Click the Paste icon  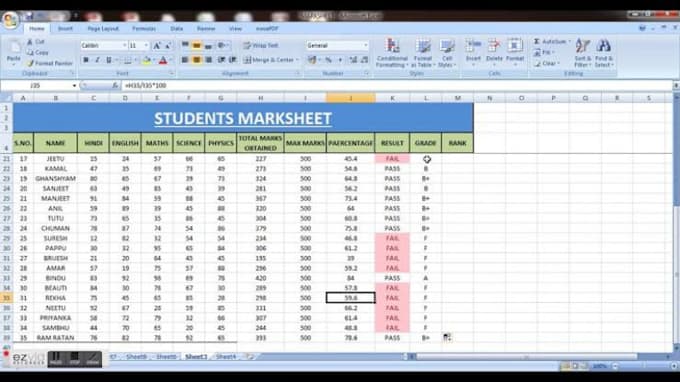(x=14, y=52)
